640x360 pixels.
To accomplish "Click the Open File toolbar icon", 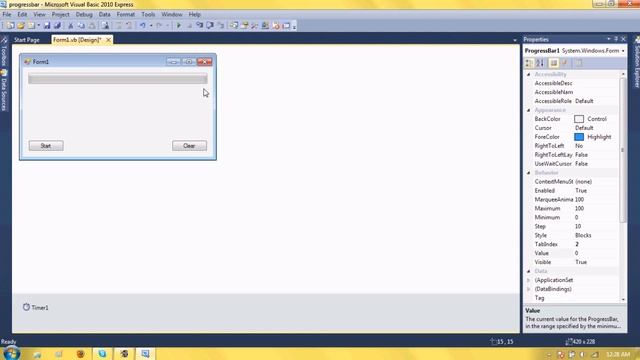I will click(20, 26).
